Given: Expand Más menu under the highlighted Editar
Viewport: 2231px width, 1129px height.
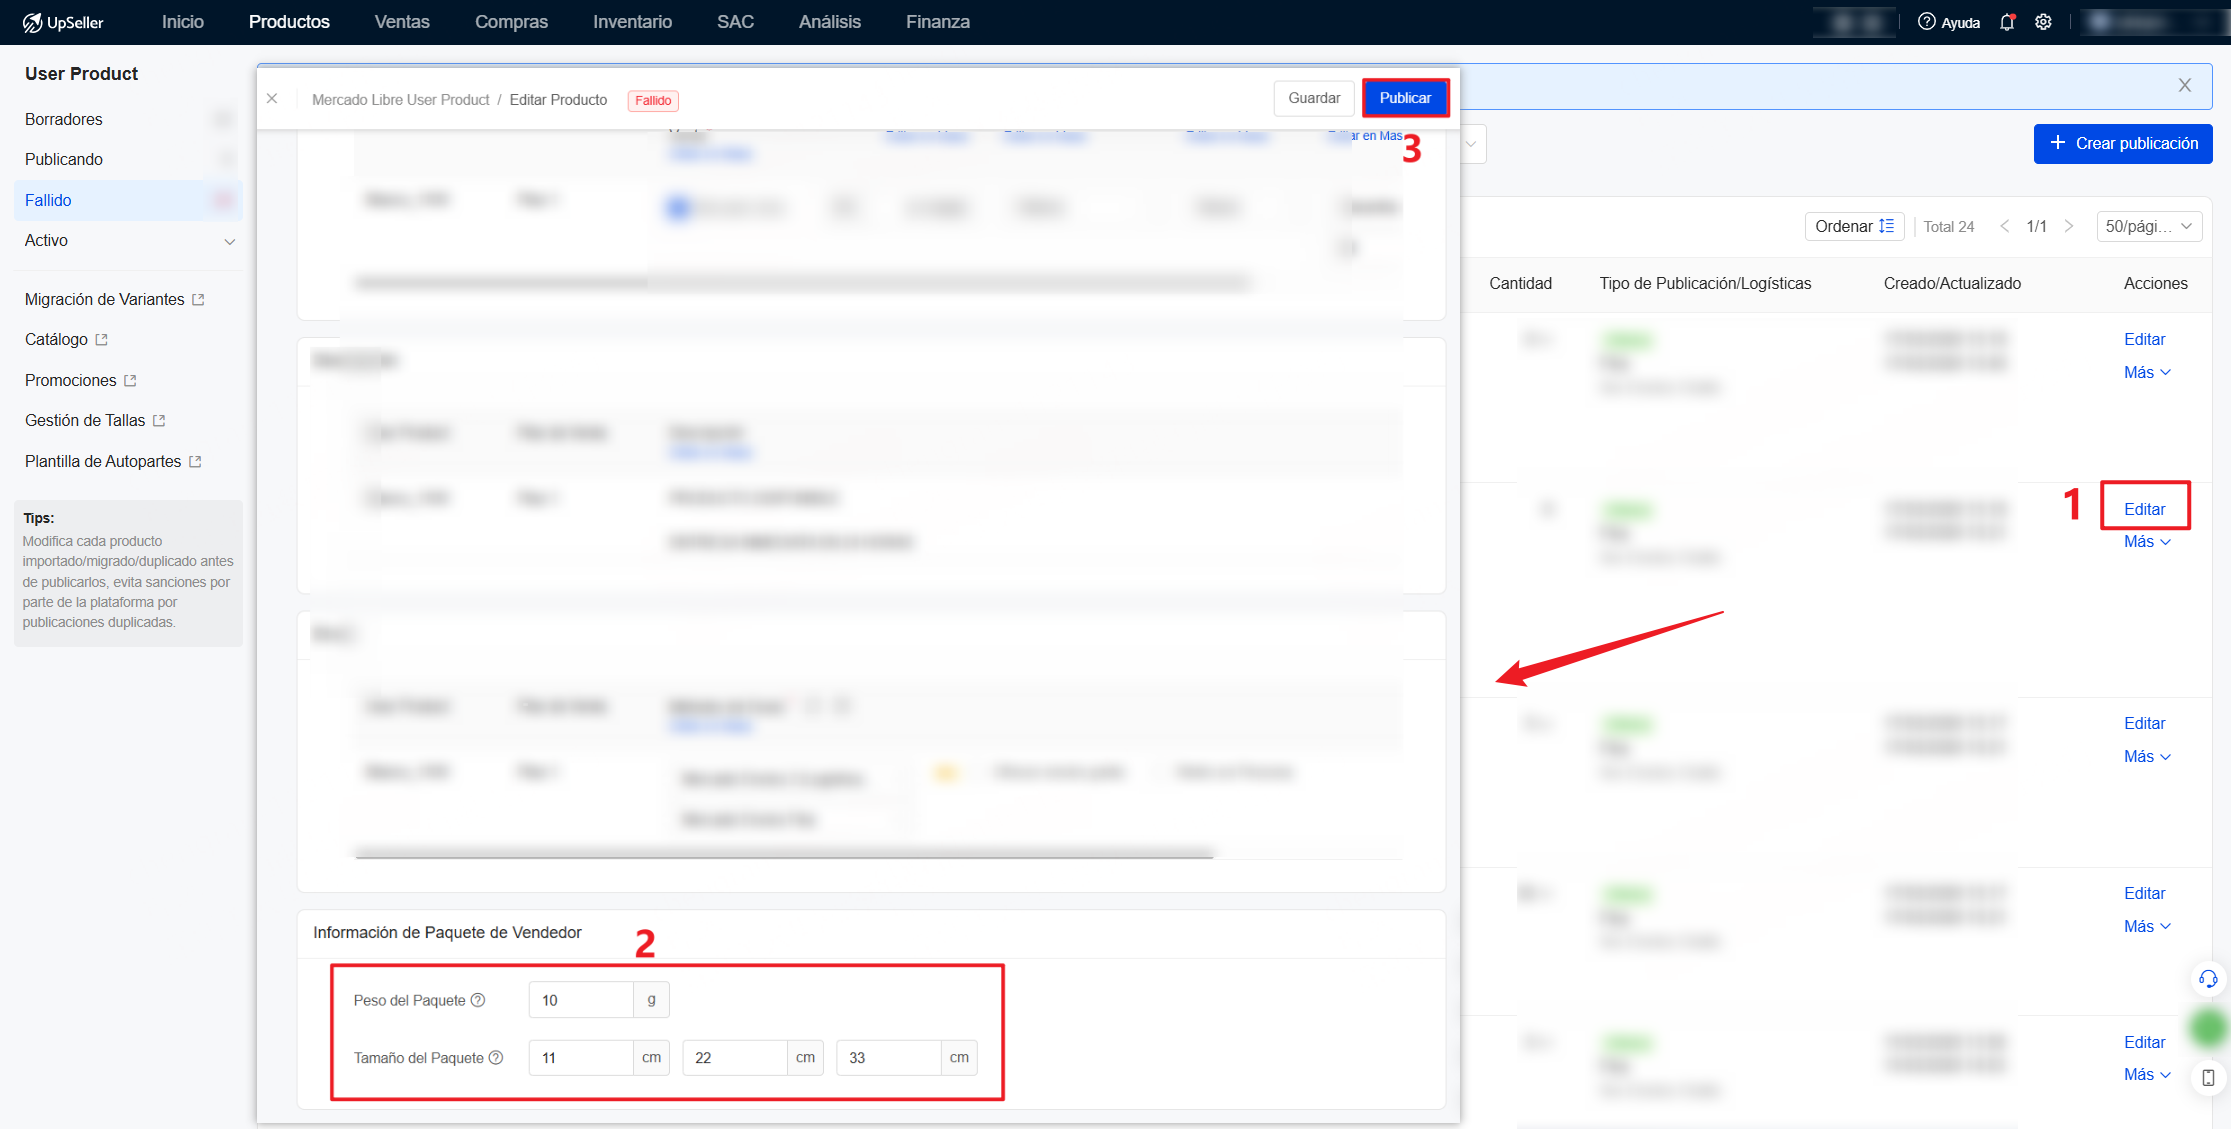Looking at the screenshot, I should [2147, 542].
